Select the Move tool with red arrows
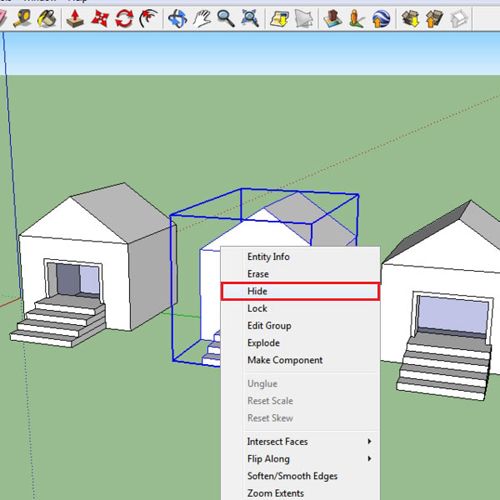This screenshot has width=500, height=500. (x=100, y=18)
